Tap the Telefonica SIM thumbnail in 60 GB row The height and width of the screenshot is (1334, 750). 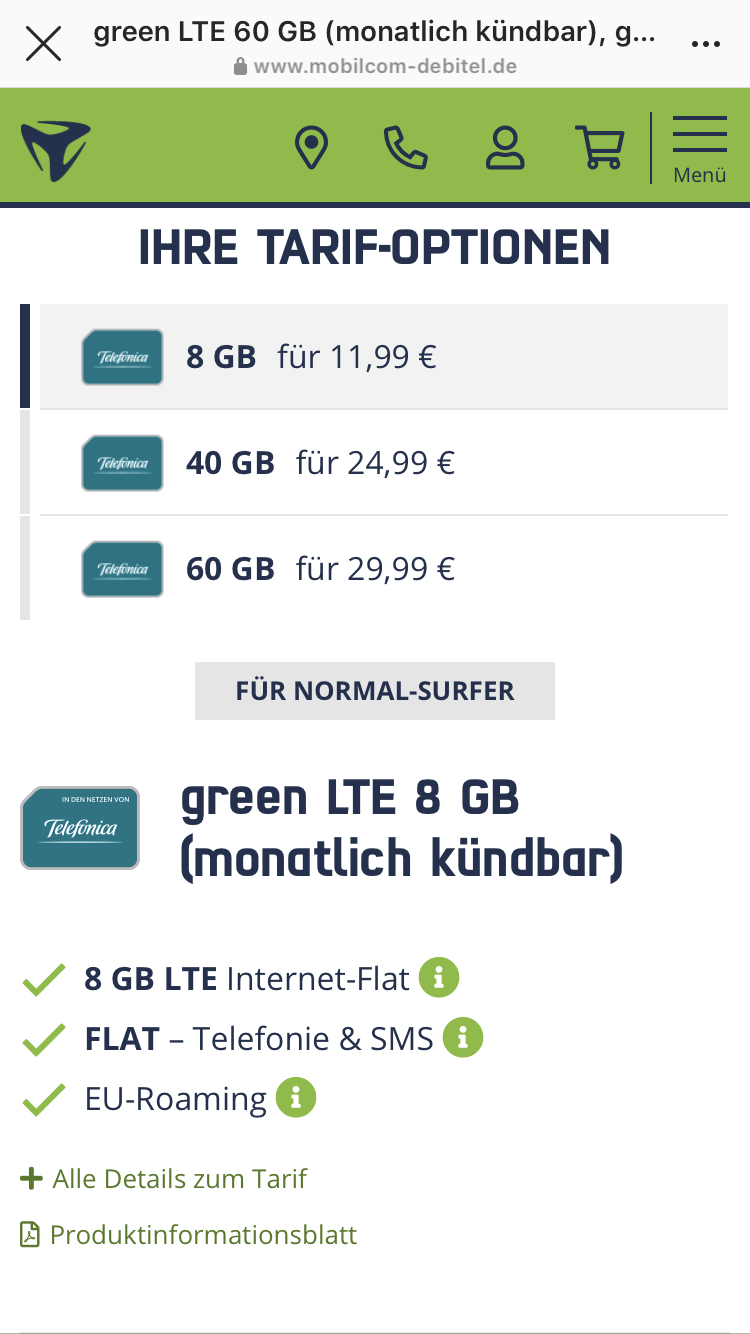click(122, 569)
